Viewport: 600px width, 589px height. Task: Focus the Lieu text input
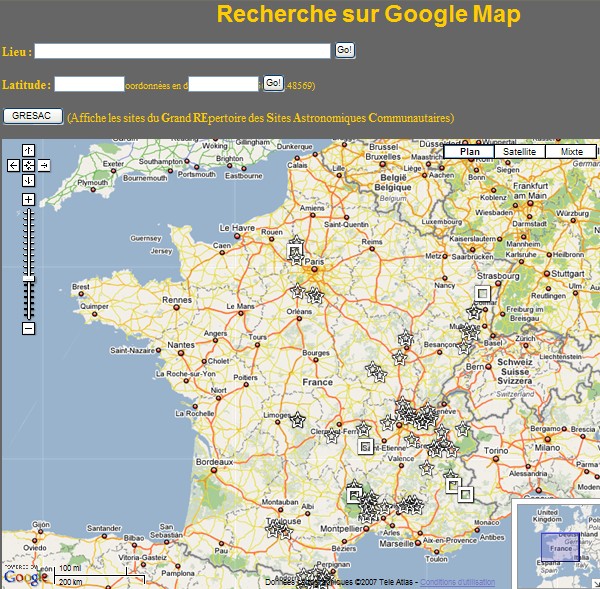182,51
